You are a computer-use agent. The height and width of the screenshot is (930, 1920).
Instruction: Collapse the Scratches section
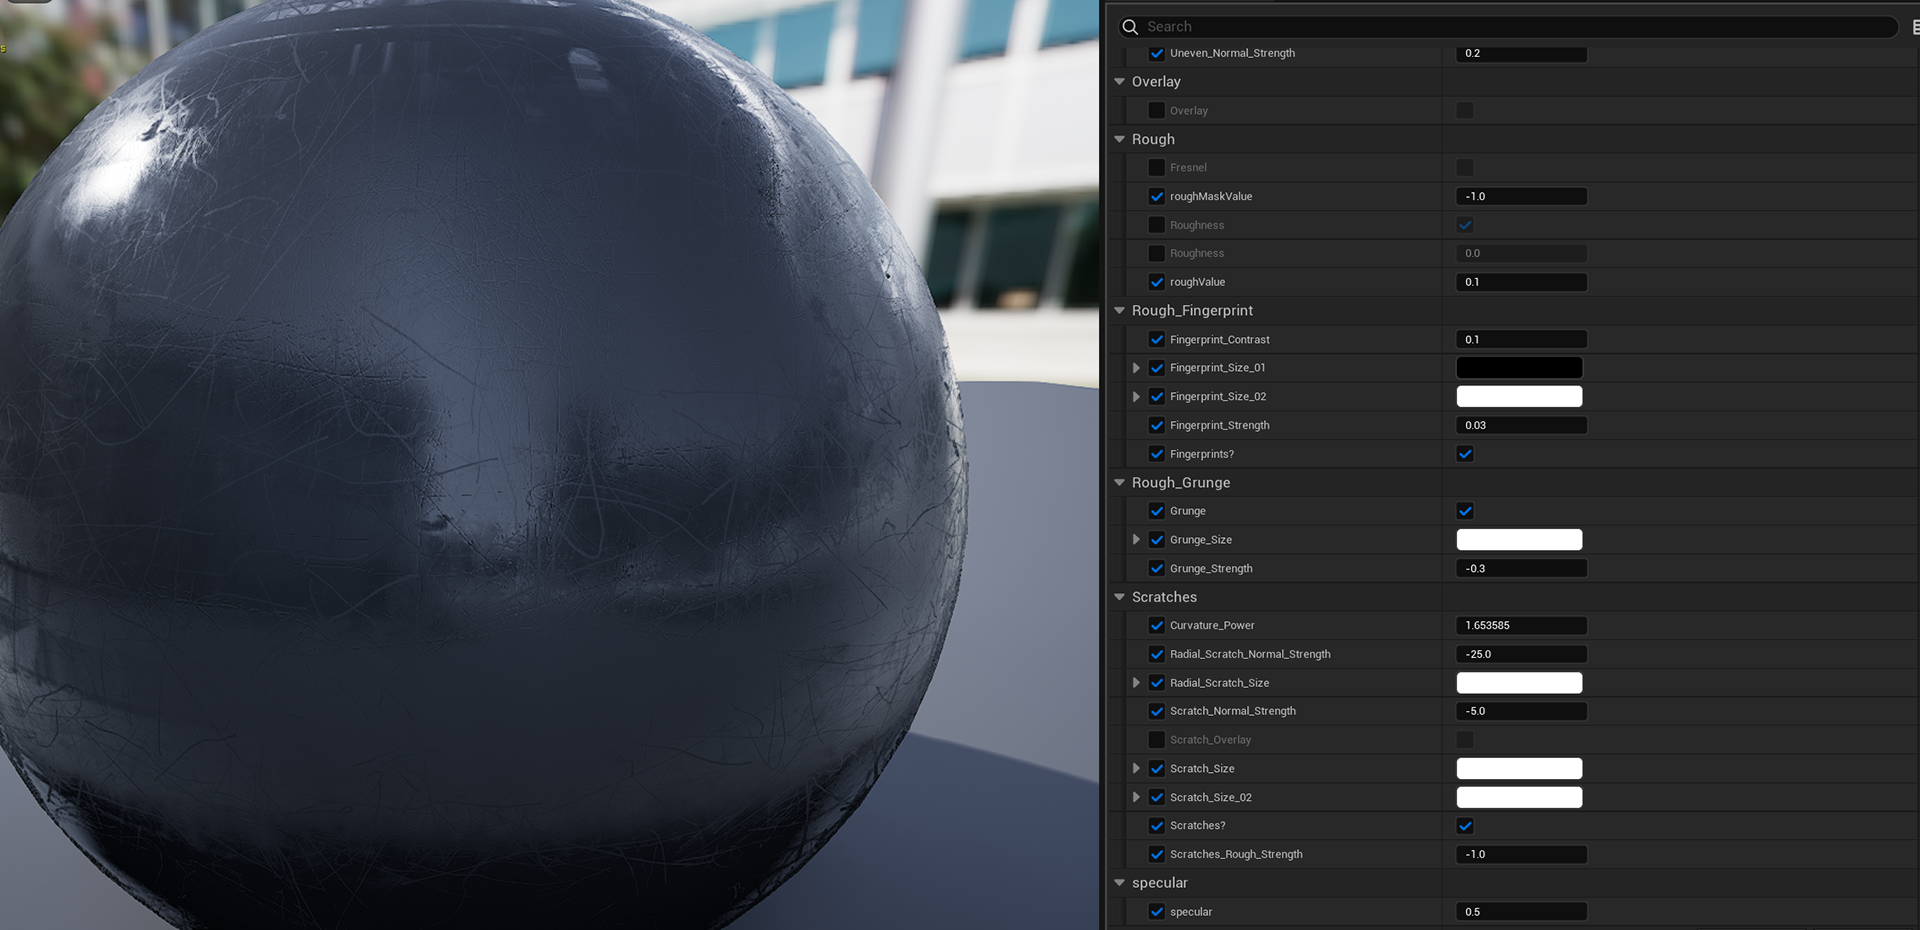(1119, 597)
